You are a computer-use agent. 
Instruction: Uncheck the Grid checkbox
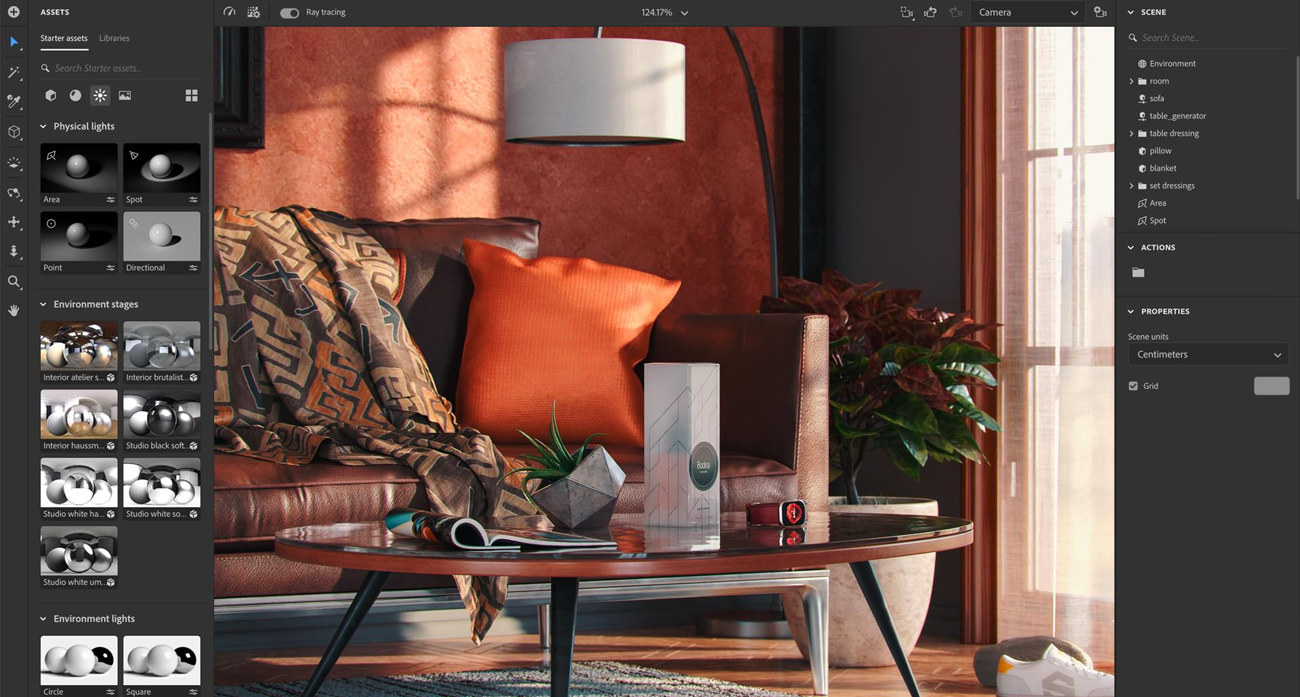click(x=1133, y=386)
